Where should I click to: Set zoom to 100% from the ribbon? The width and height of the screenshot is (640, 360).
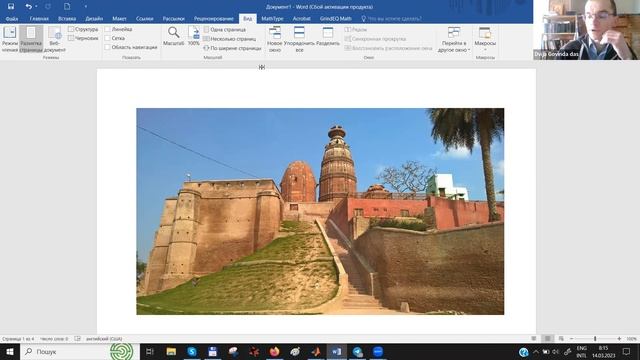tap(193, 36)
